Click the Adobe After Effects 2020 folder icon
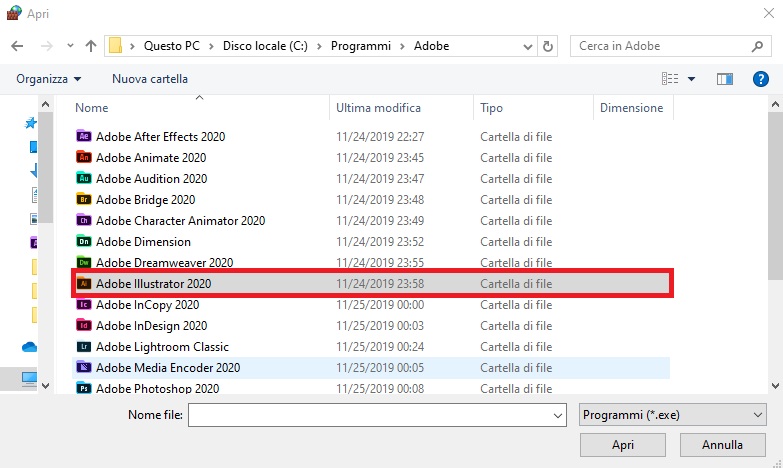 click(x=83, y=136)
